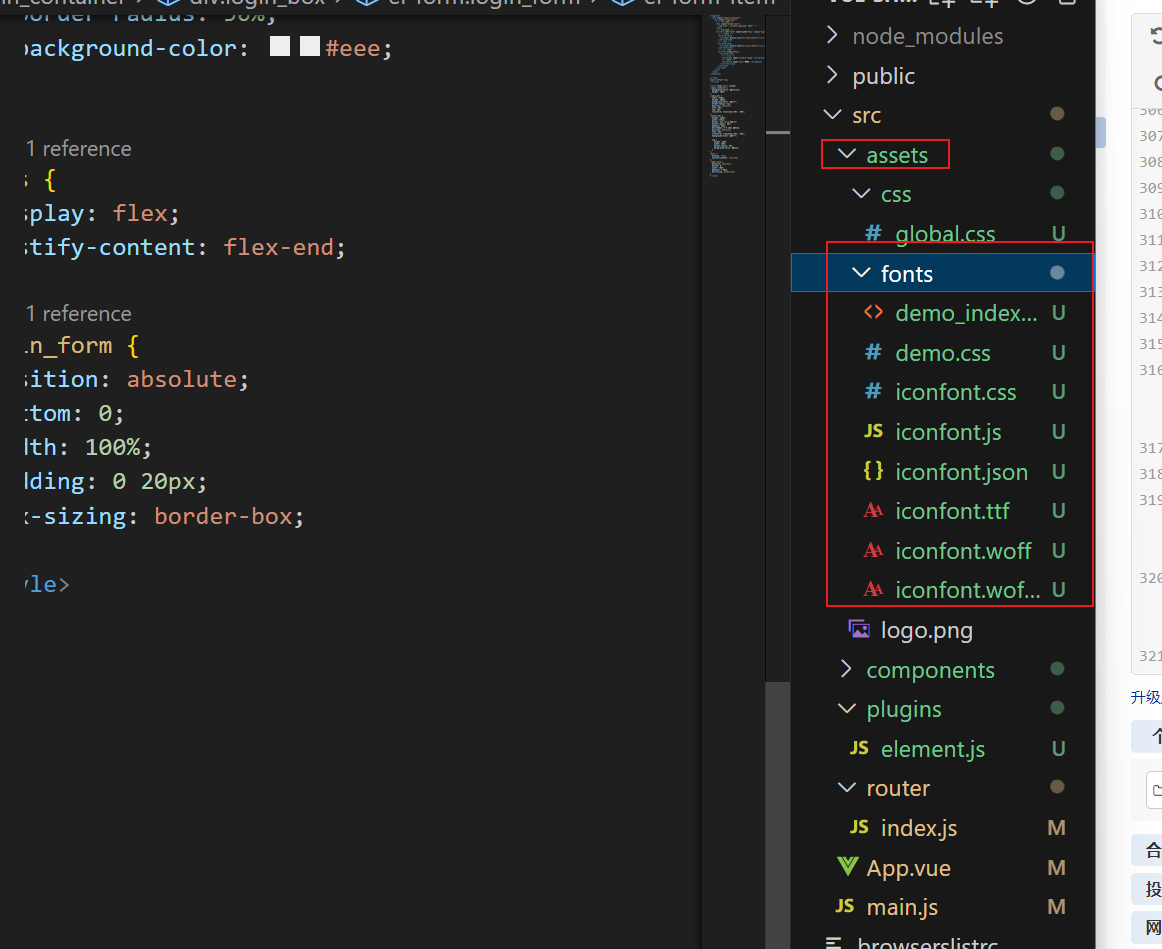1162x949 pixels.
Task: Open the main.js file
Action: [x=902, y=908]
